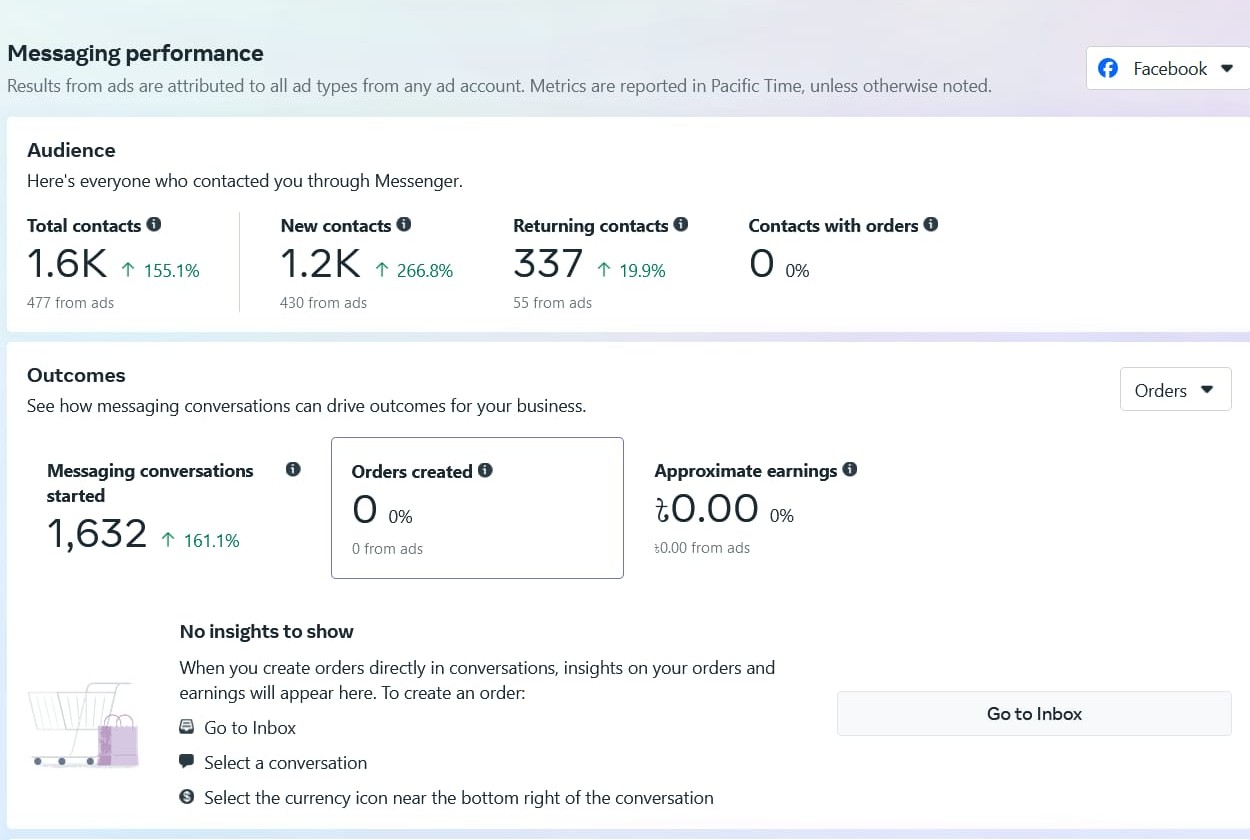Show the Approximate earnings info icon tooltip

coord(850,469)
